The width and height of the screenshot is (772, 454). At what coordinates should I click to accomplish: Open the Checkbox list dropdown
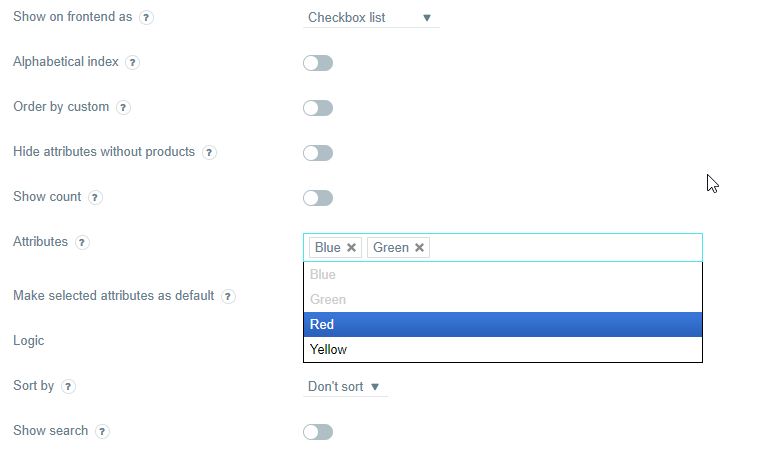coord(371,18)
